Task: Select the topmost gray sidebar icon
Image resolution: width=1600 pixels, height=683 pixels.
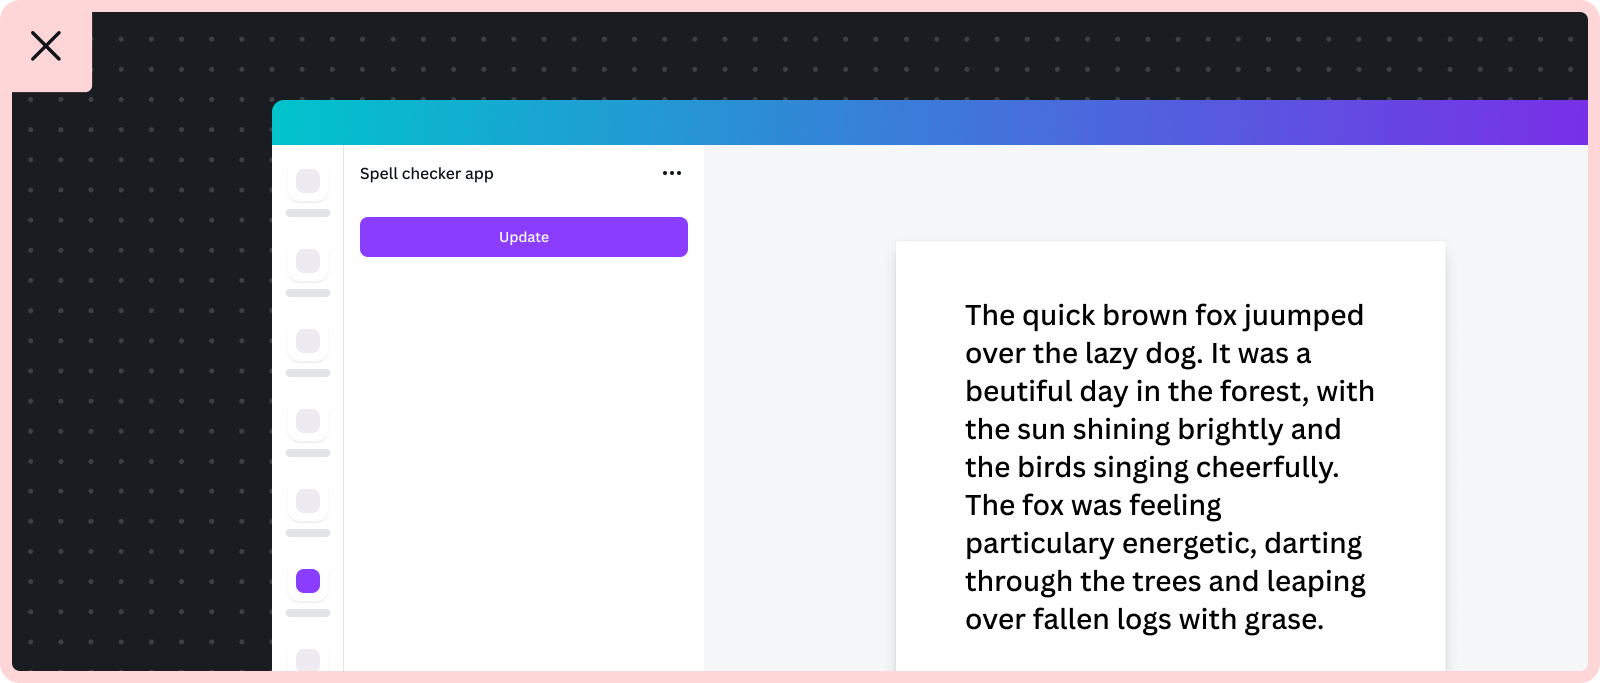Action: click(x=308, y=181)
